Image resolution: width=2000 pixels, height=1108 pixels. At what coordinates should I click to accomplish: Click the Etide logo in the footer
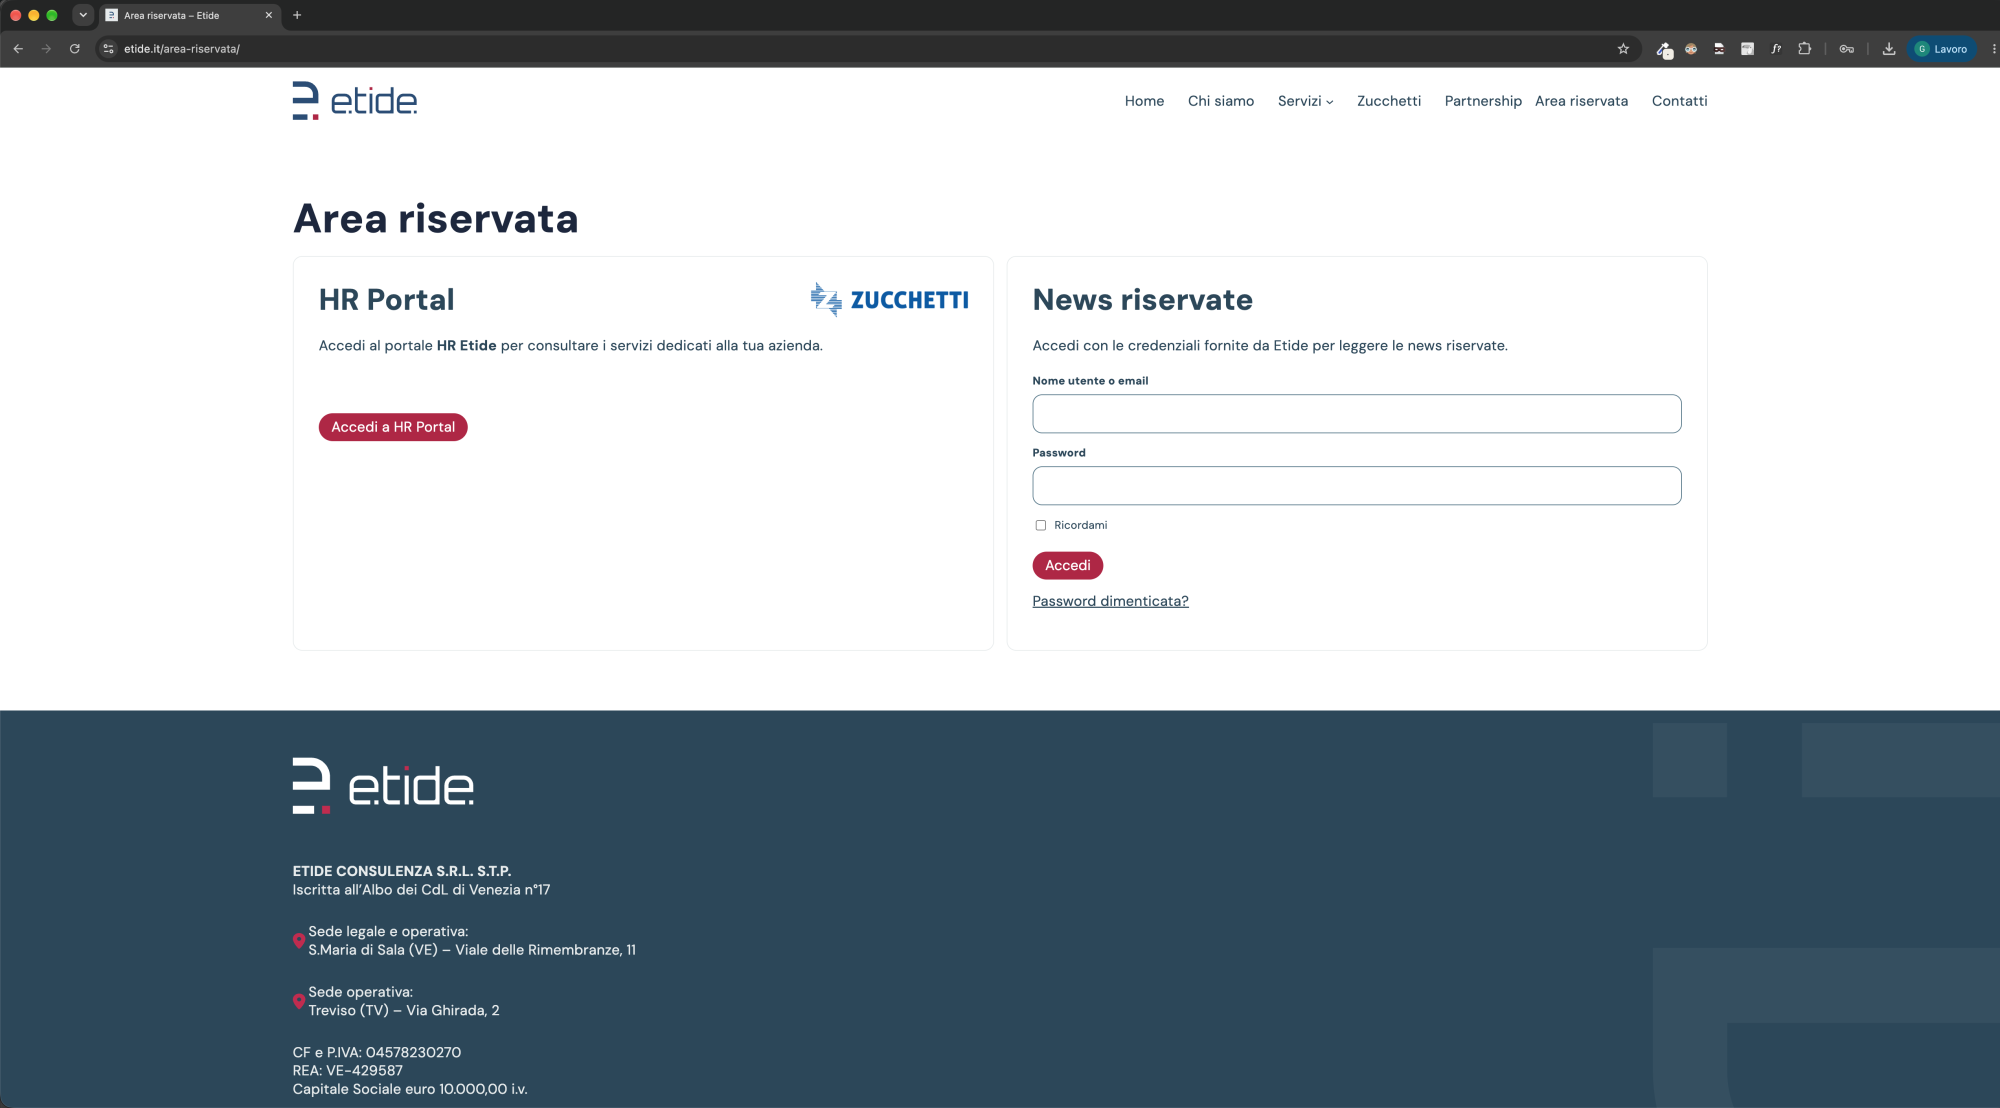[x=383, y=786]
